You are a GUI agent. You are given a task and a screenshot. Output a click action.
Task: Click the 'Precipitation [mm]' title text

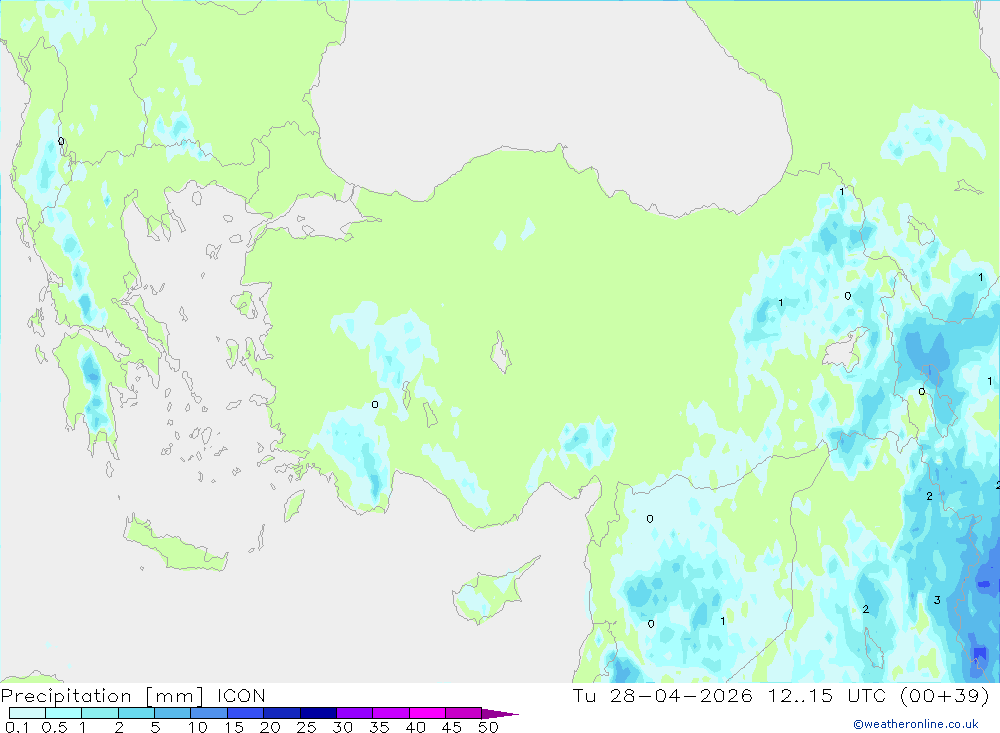102,696
